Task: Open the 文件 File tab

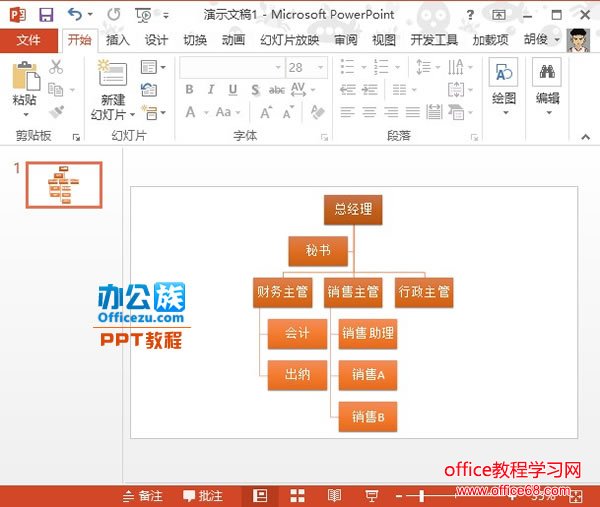Action: pos(29,40)
